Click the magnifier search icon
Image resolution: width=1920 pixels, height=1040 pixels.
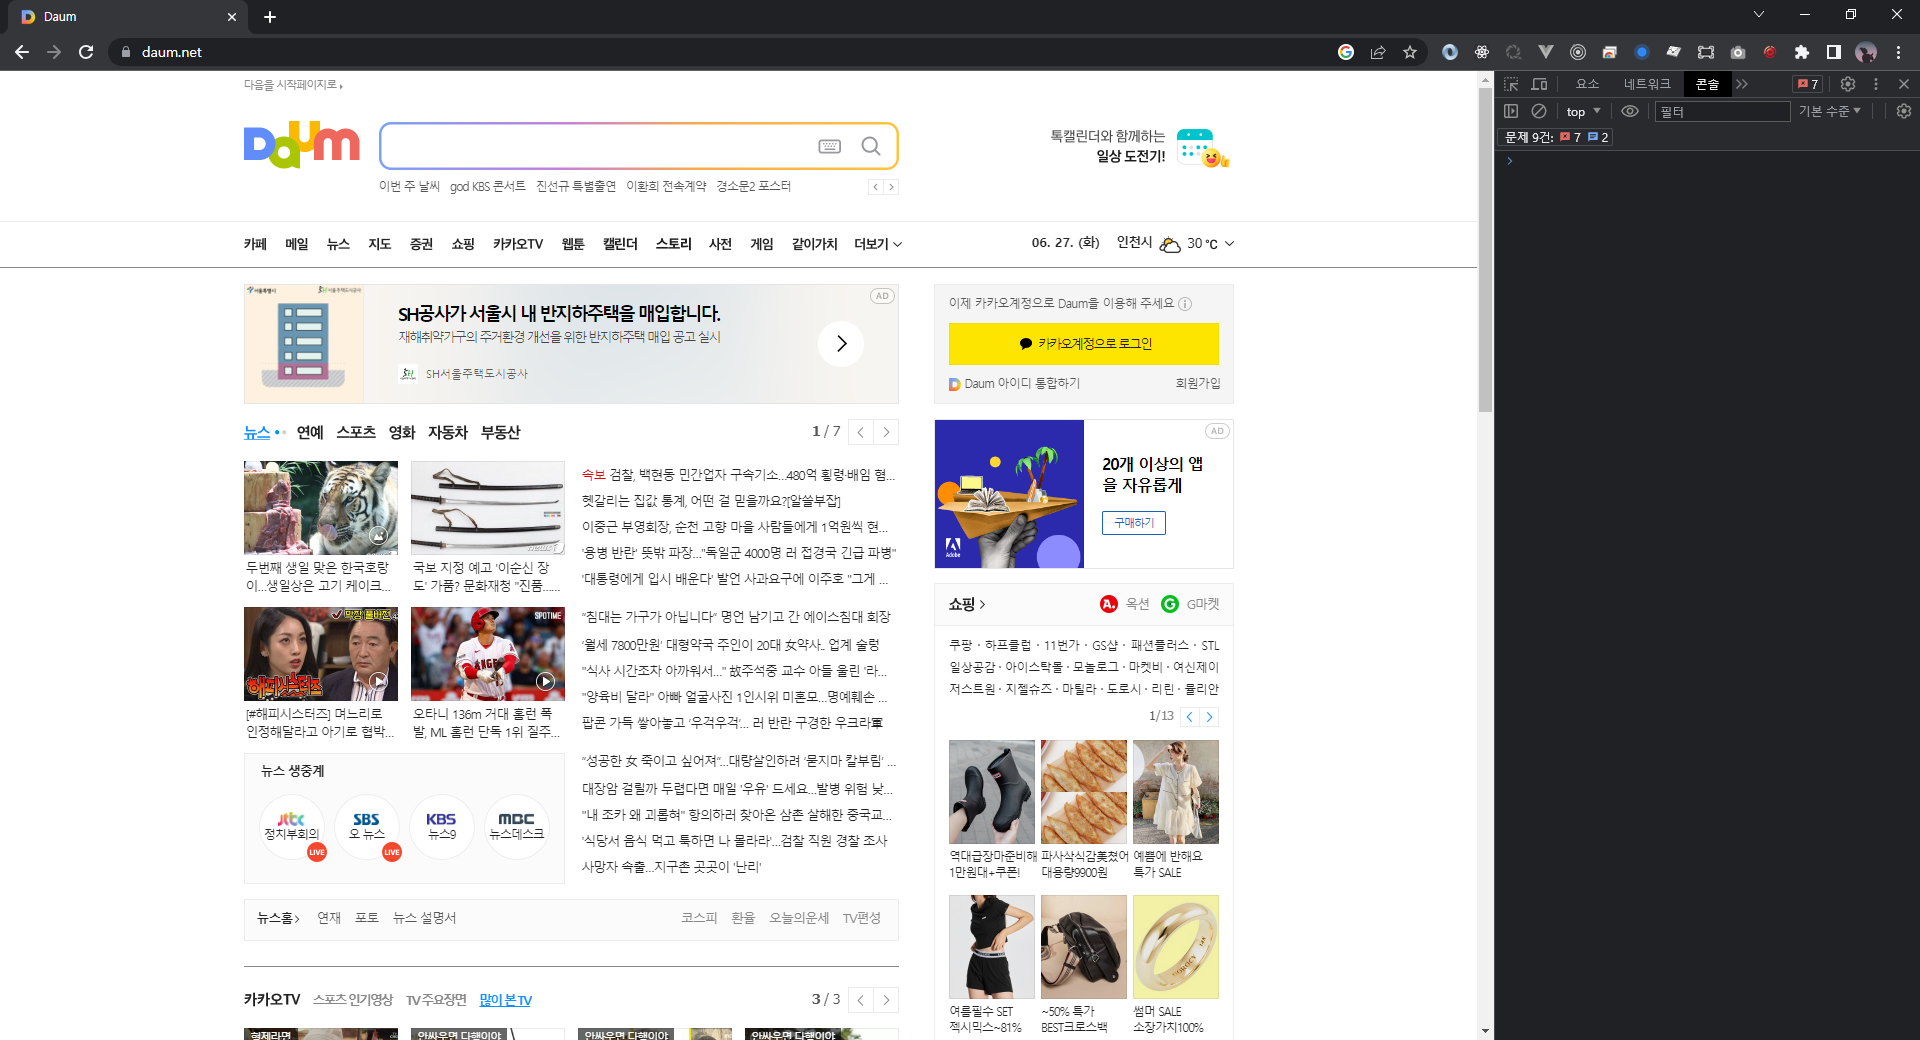point(871,146)
